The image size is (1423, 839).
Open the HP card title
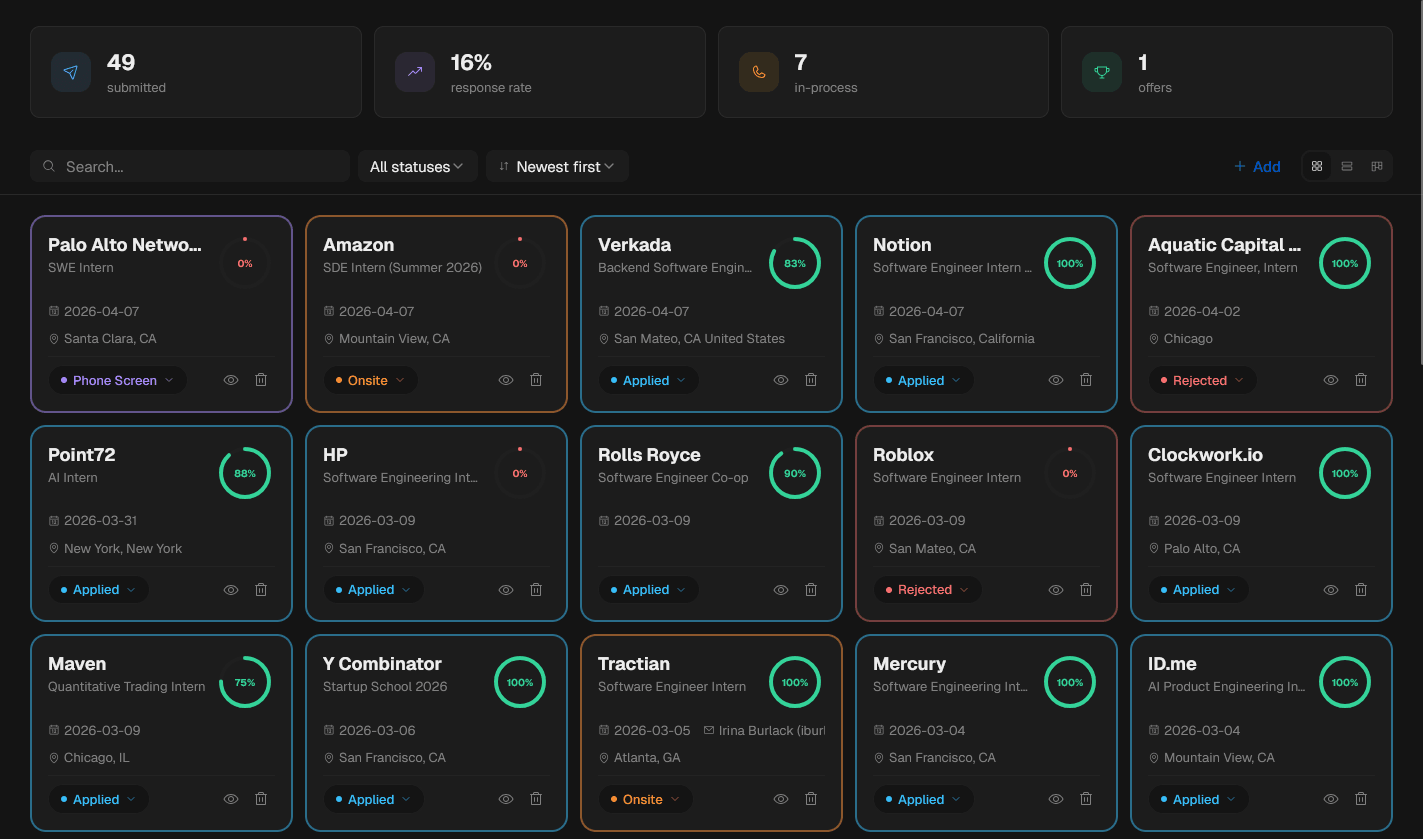(x=335, y=455)
